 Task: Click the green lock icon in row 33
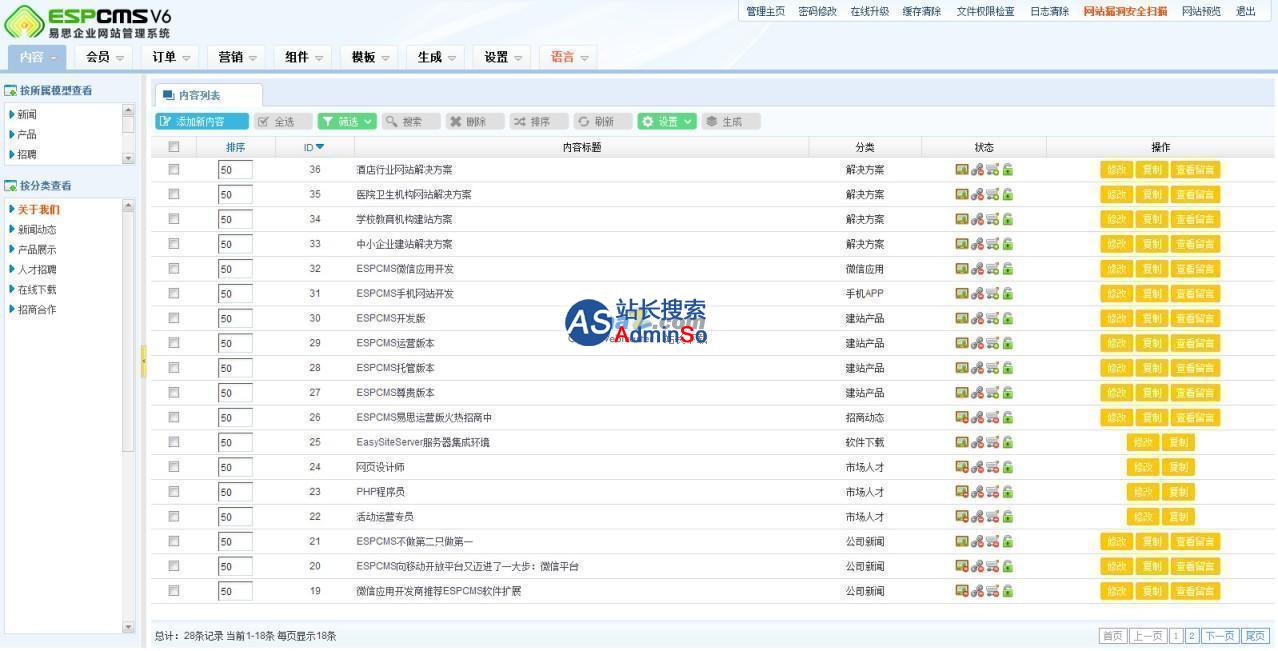1007,244
